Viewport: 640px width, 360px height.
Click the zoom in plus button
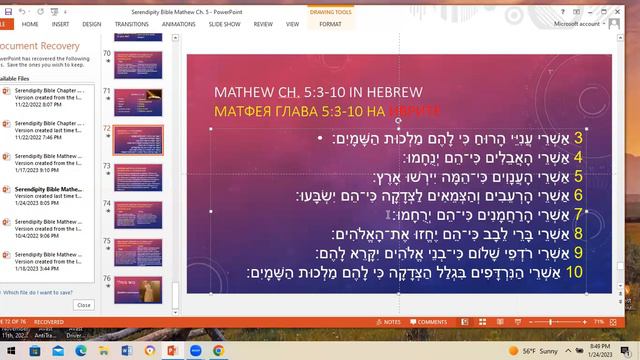pyautogui.click(x=584, y=322)
